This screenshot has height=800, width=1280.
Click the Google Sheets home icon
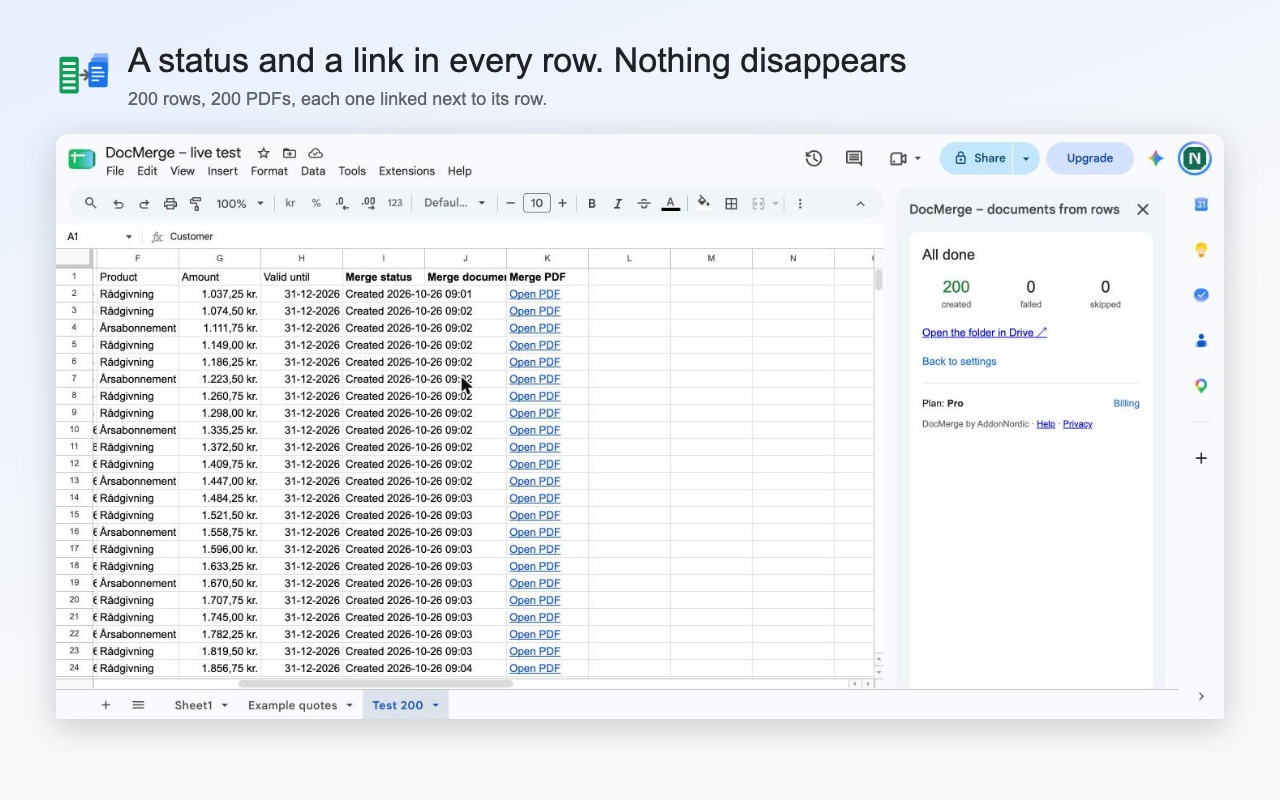82,159
